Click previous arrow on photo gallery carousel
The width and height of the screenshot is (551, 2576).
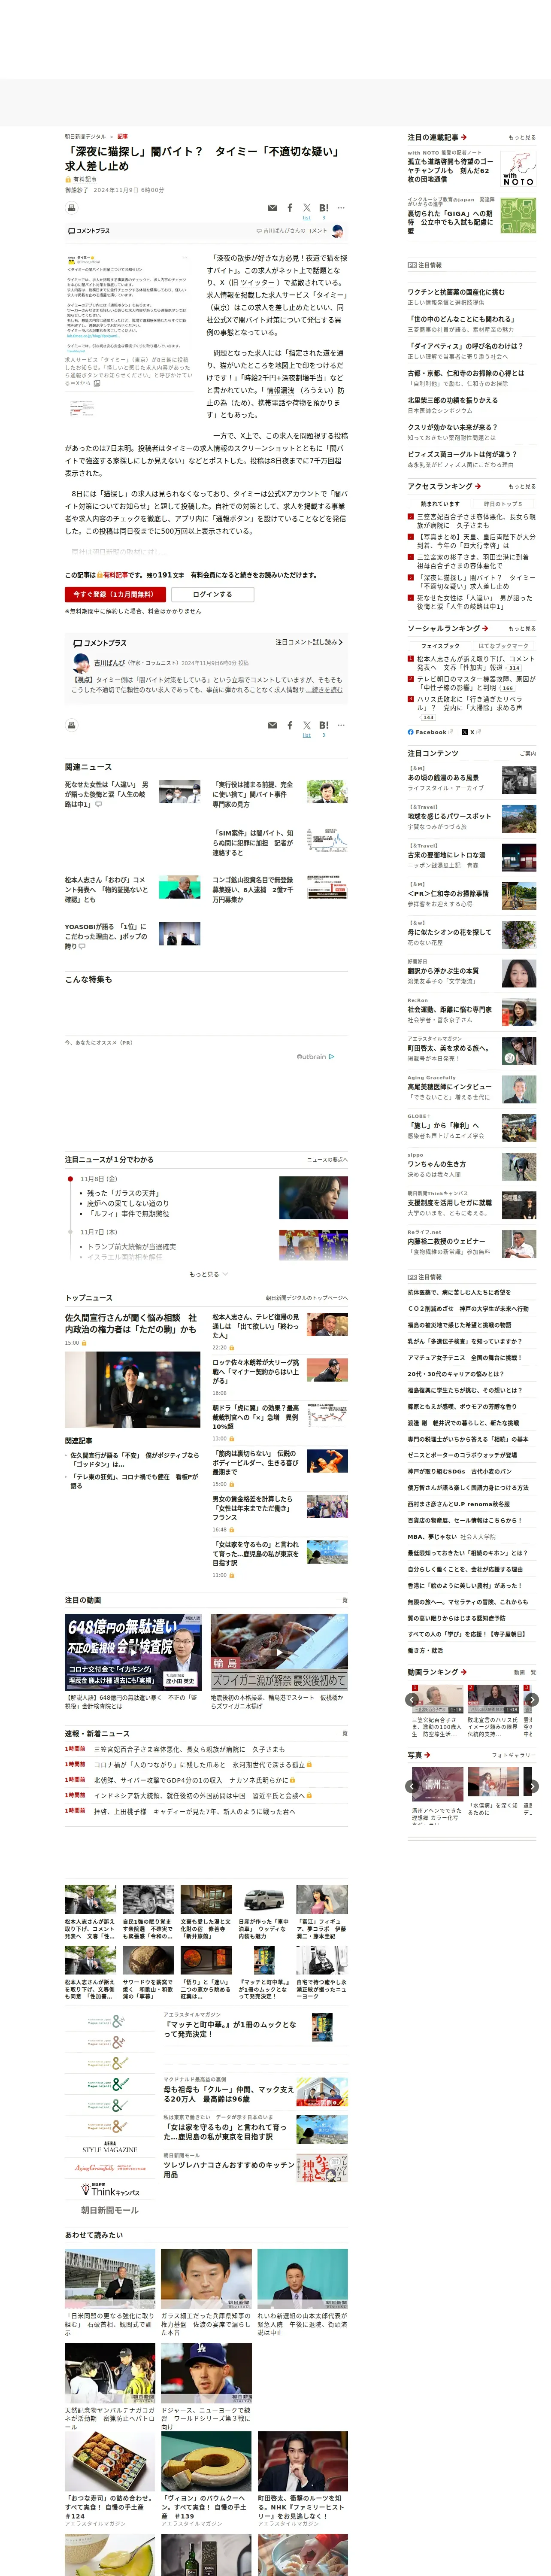(x=412, y=1786)
